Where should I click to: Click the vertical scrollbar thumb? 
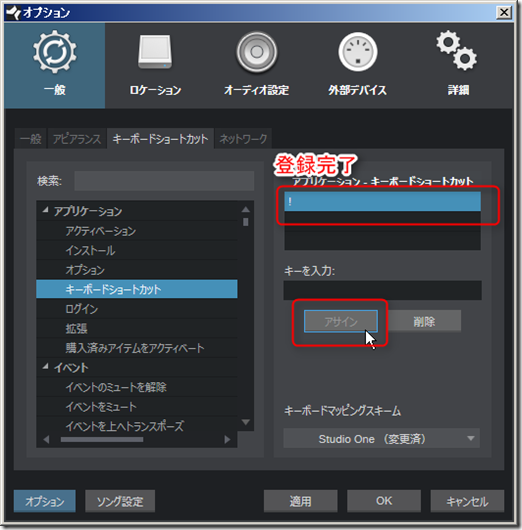246,222
